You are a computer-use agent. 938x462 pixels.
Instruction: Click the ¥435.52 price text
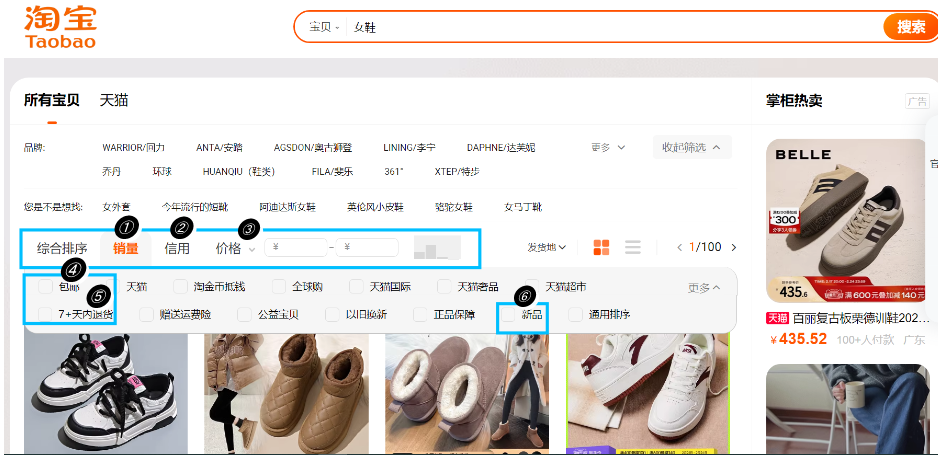[x=799, y=339]
